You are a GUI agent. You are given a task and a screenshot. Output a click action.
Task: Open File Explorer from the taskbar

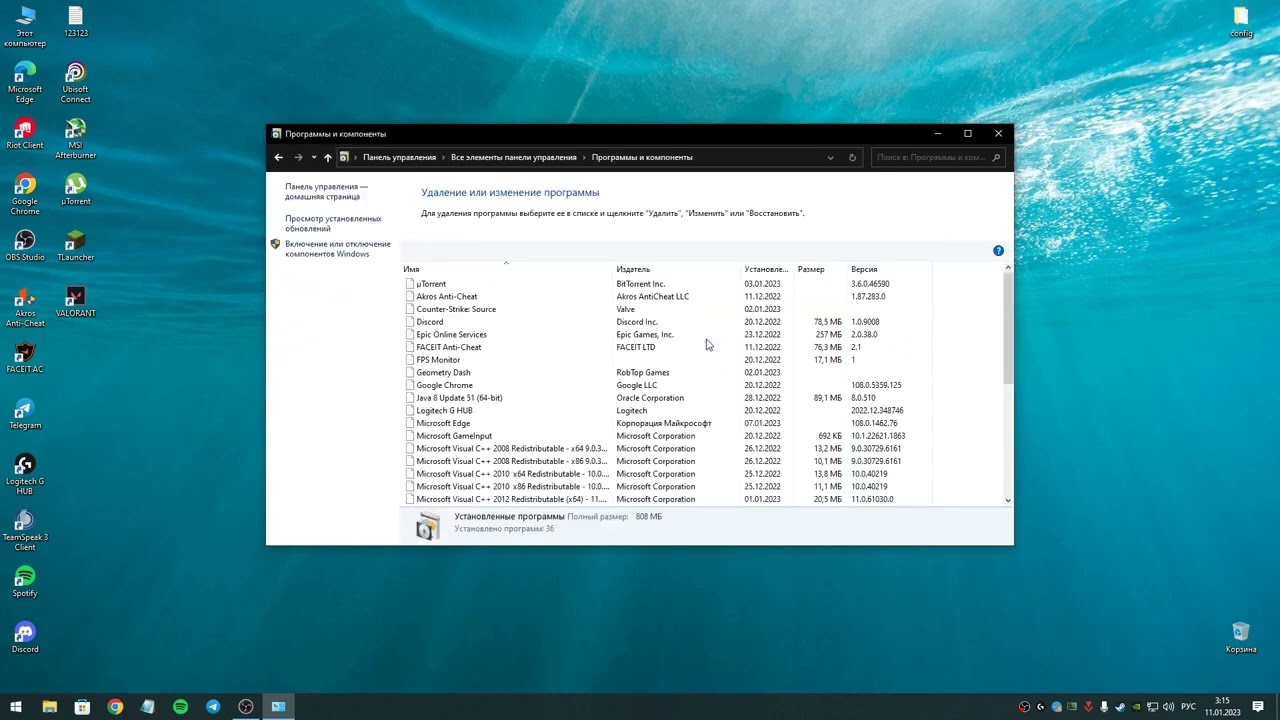[49, 707]
